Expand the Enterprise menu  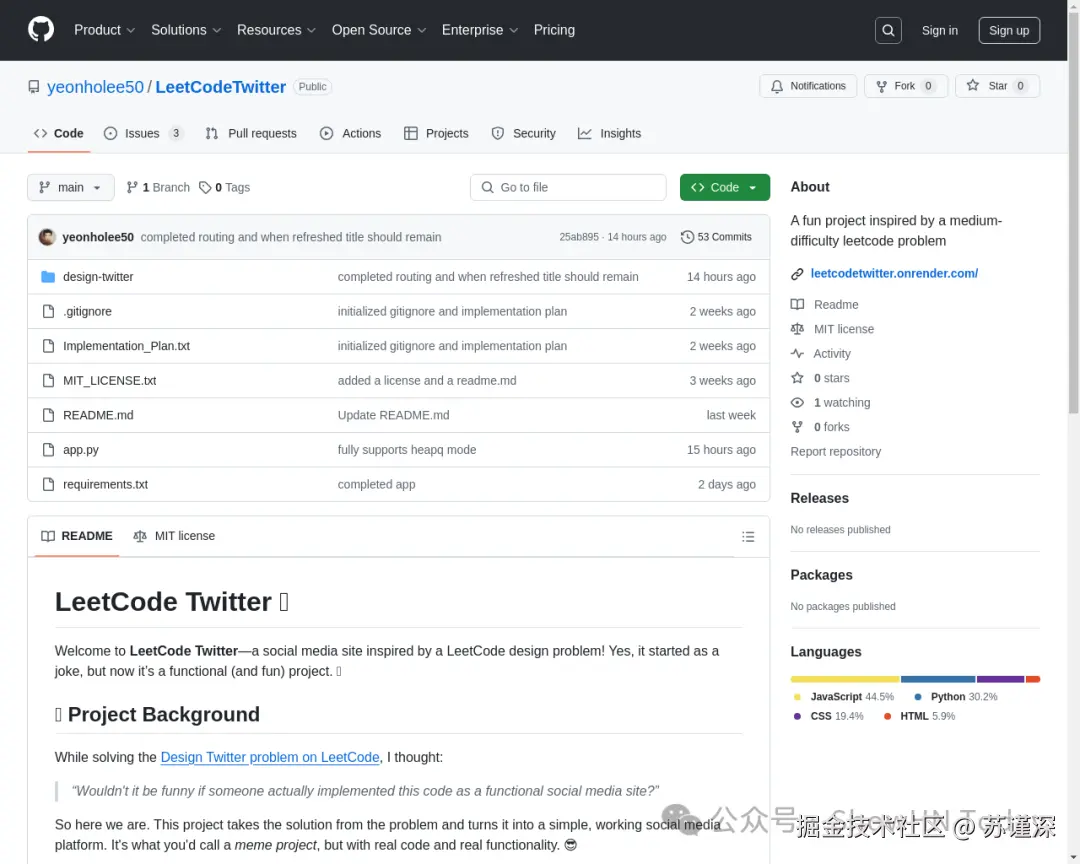point(479,30)
